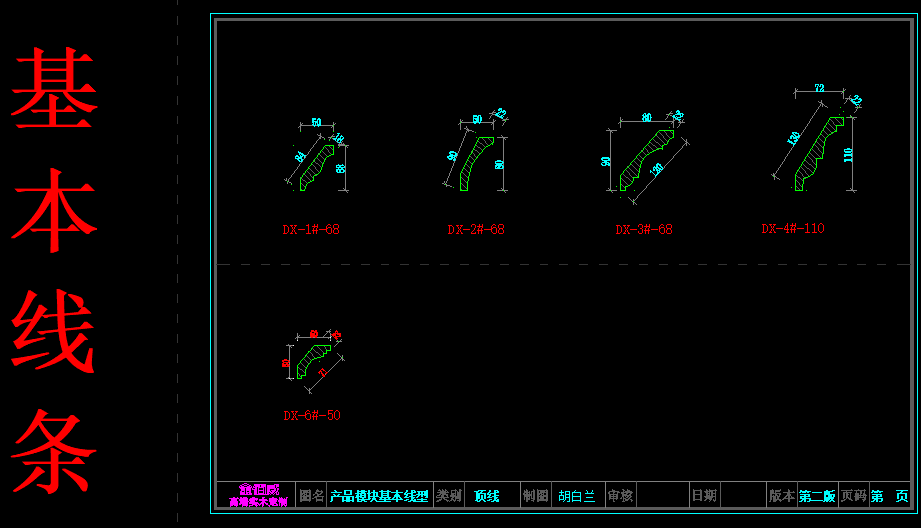The width and height of the screenshot is (921, 528).
Task: Click the red DX-2#-68 label
Action: 476,229
